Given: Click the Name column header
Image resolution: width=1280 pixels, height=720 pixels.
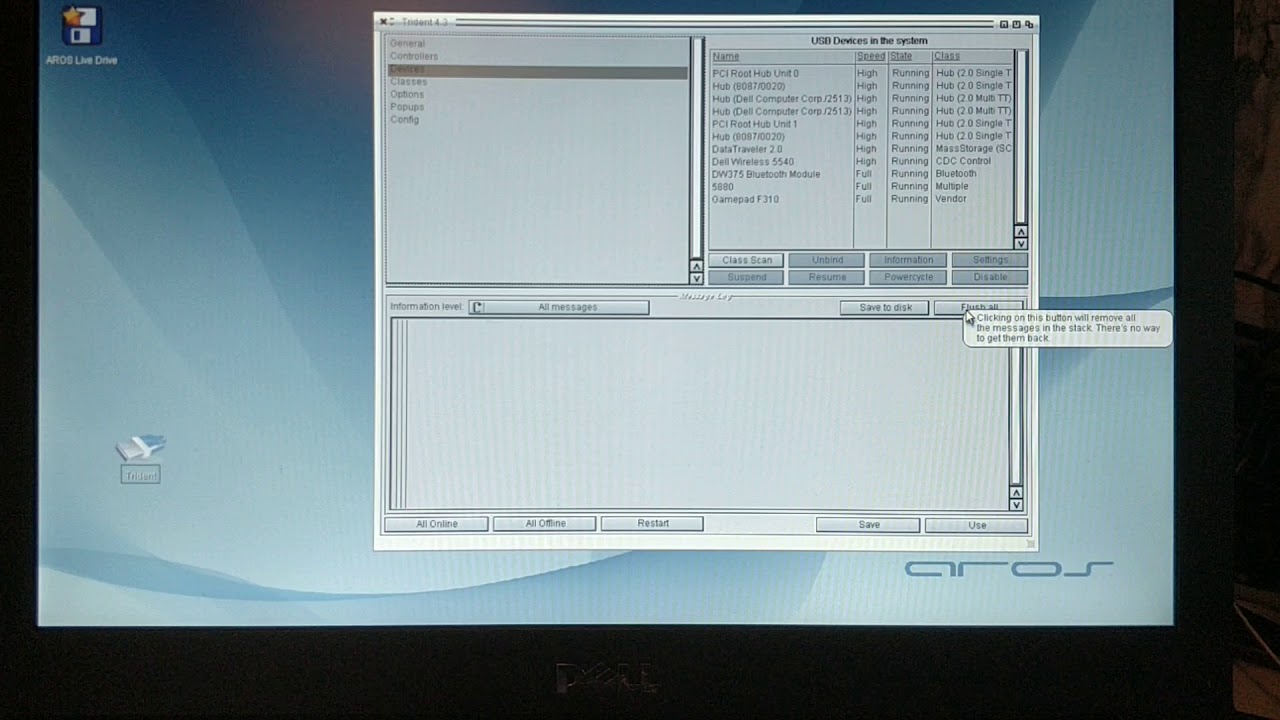Looking at the screenshot, I should tap(781, 57).
